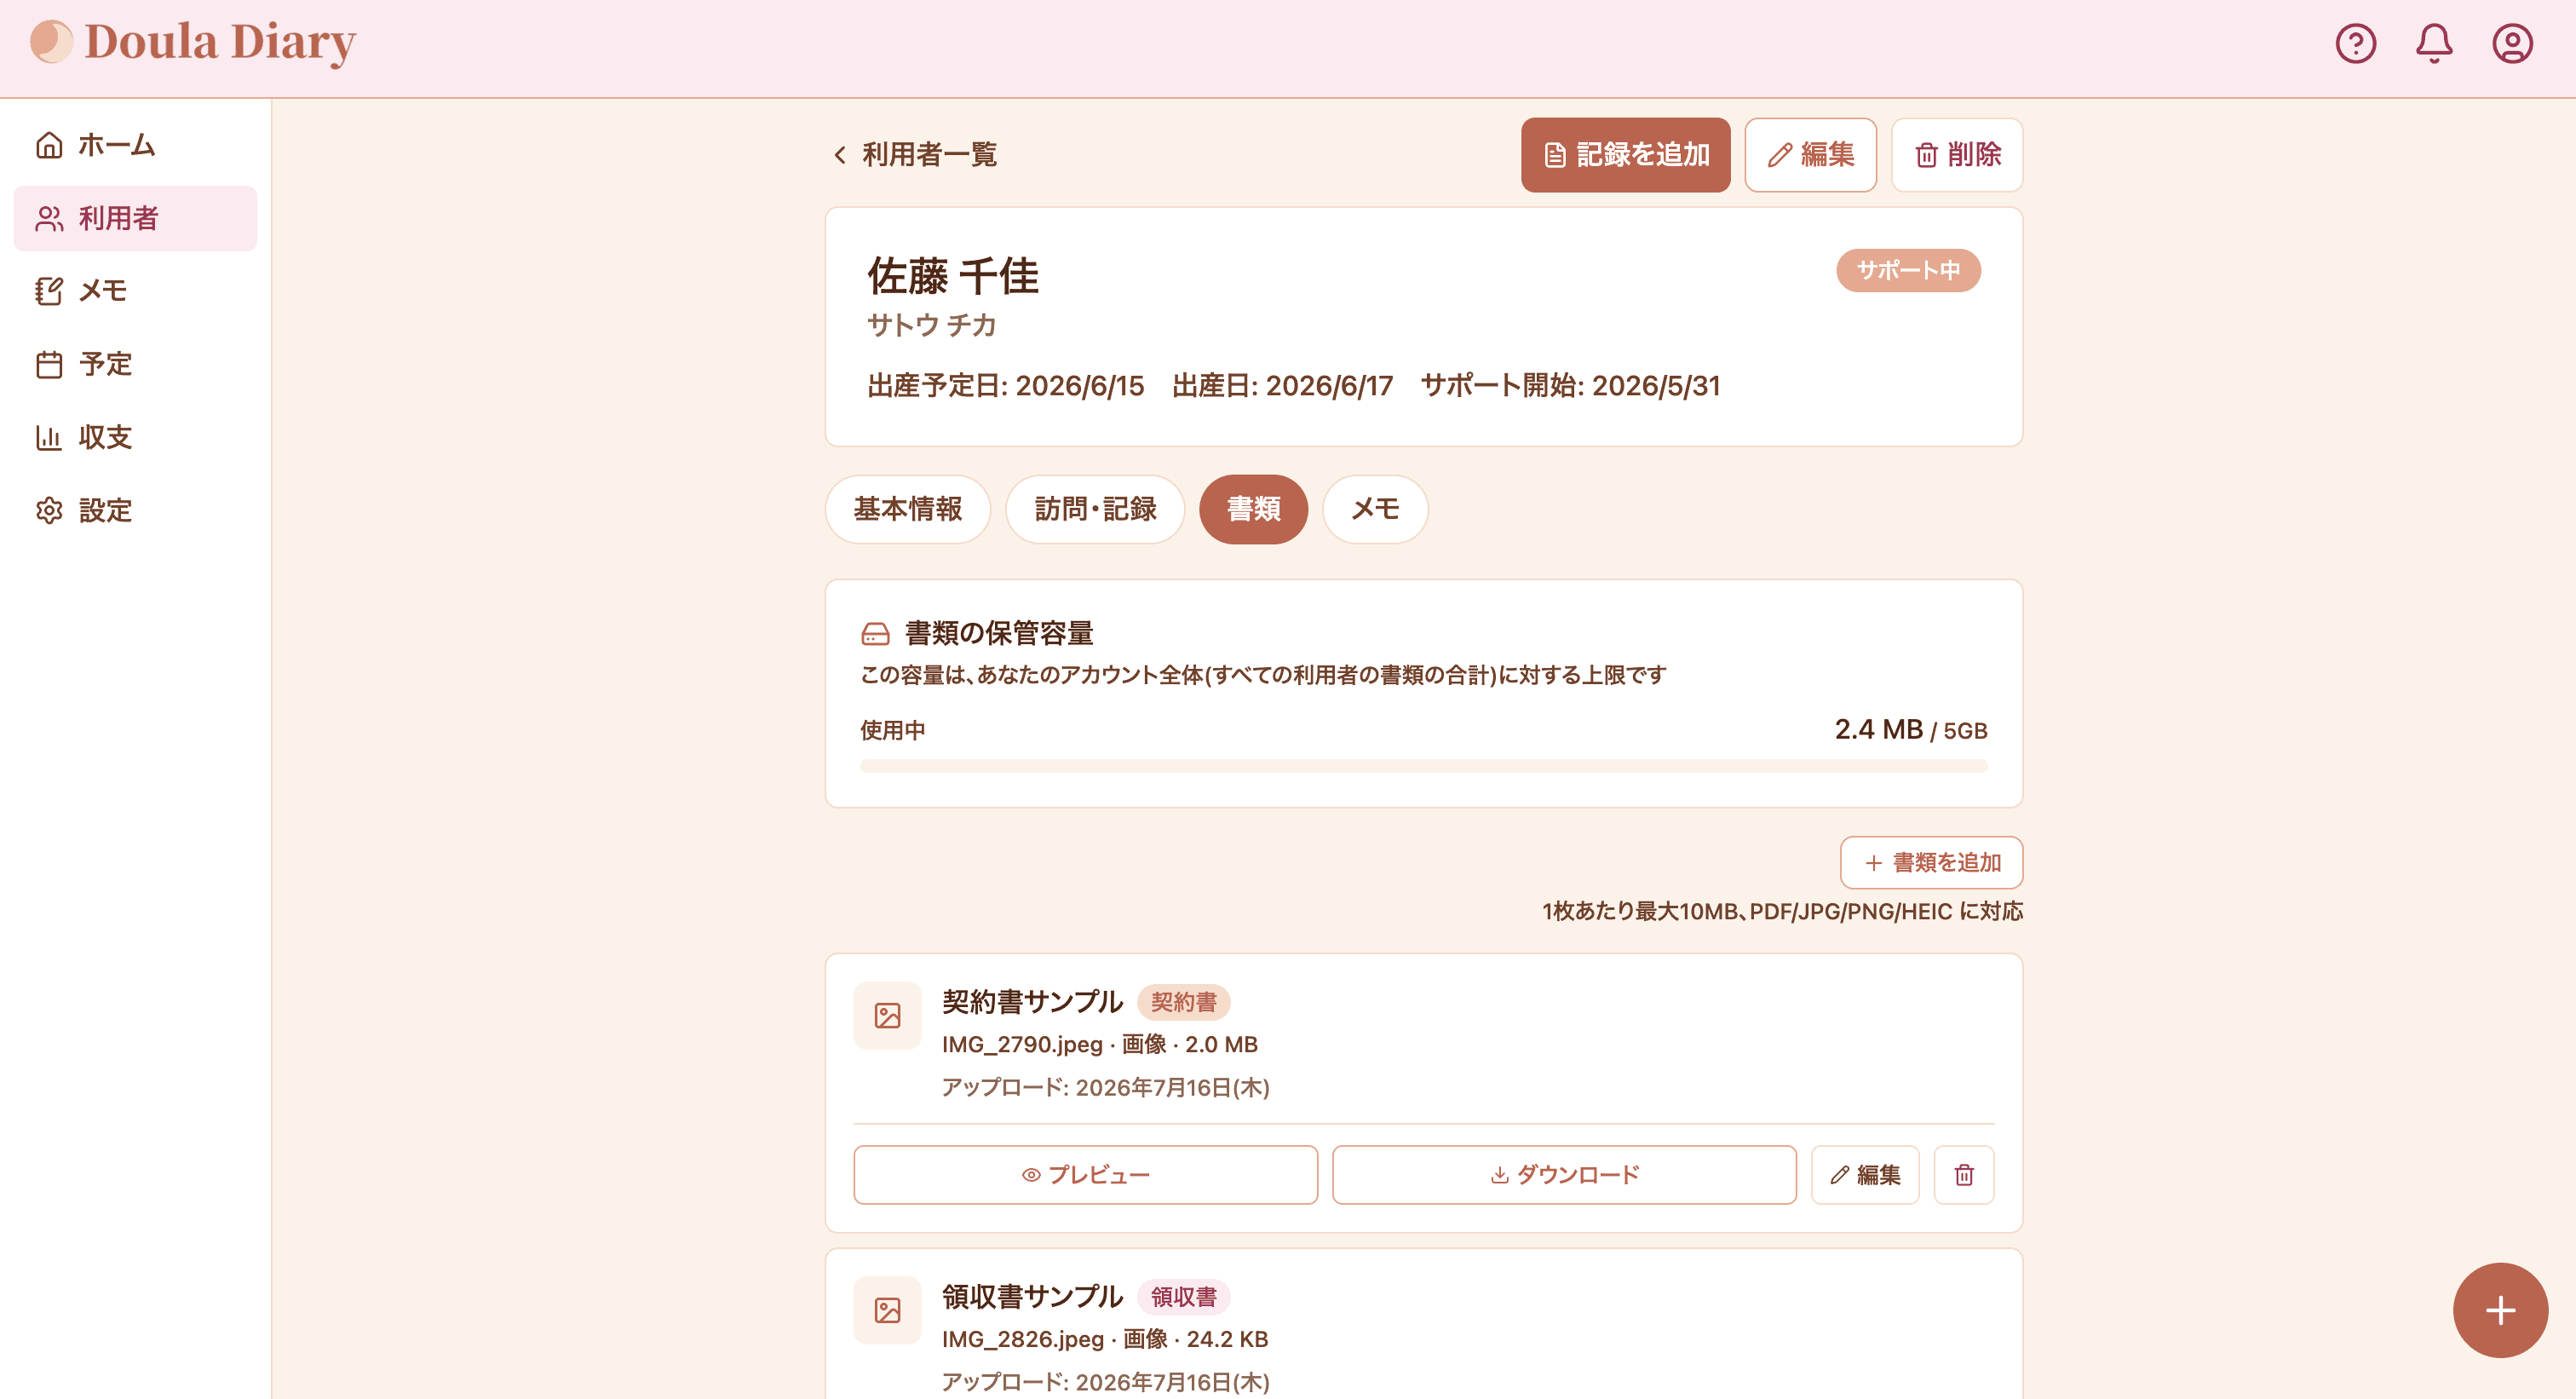Screen dimensions: 2576x1399
Task: Click the storage usage progress bar
Action: tap(1423, 766)
